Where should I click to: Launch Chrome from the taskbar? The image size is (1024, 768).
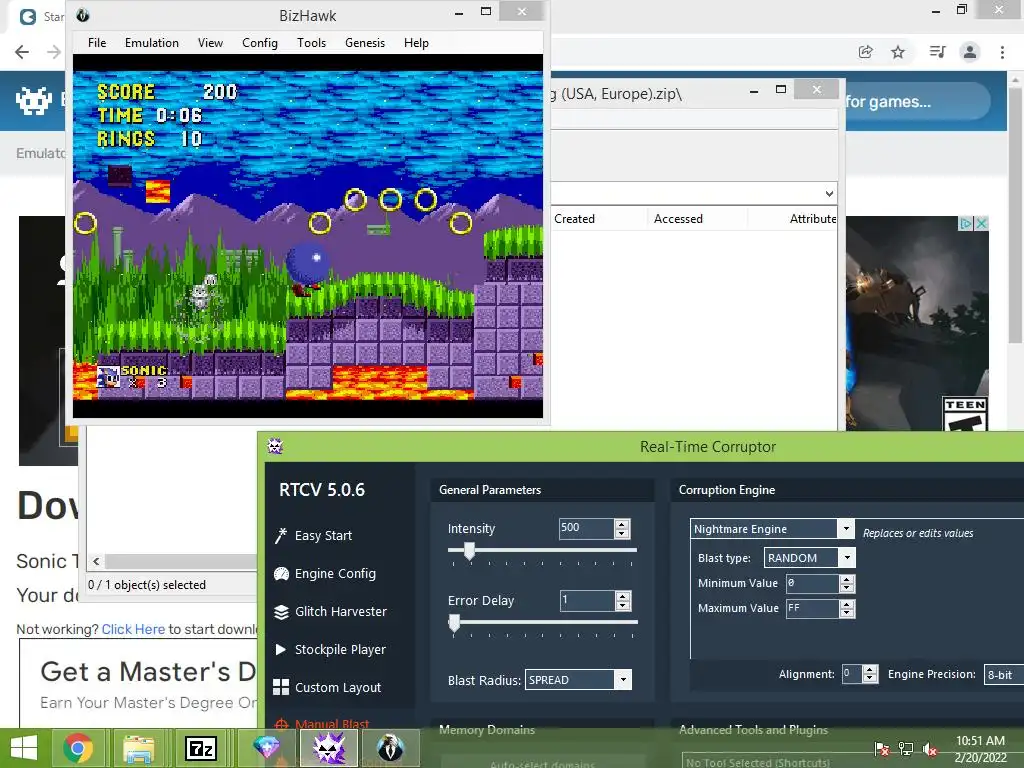(x=78, y=748)
